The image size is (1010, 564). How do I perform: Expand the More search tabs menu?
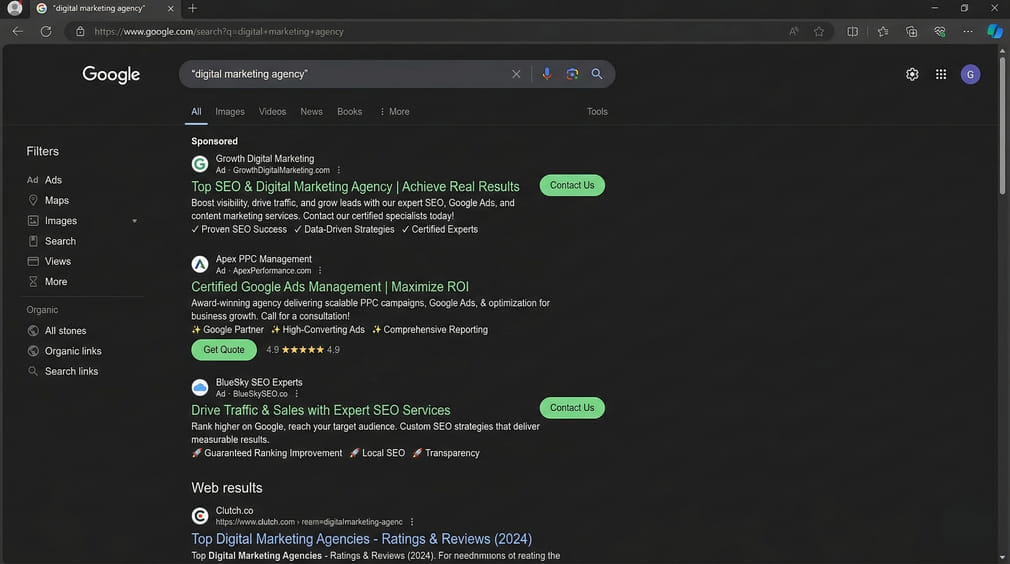(394, 111)
